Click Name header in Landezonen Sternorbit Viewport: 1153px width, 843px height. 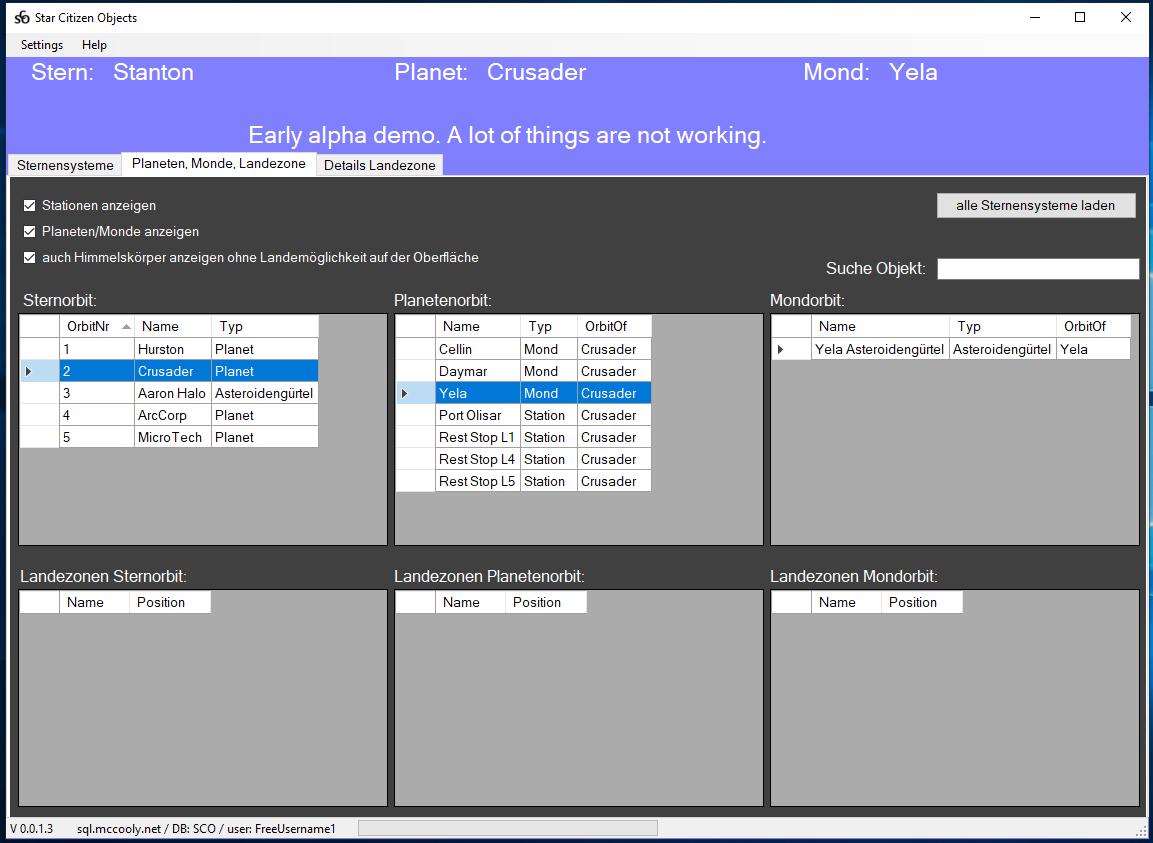click(94, 602)
